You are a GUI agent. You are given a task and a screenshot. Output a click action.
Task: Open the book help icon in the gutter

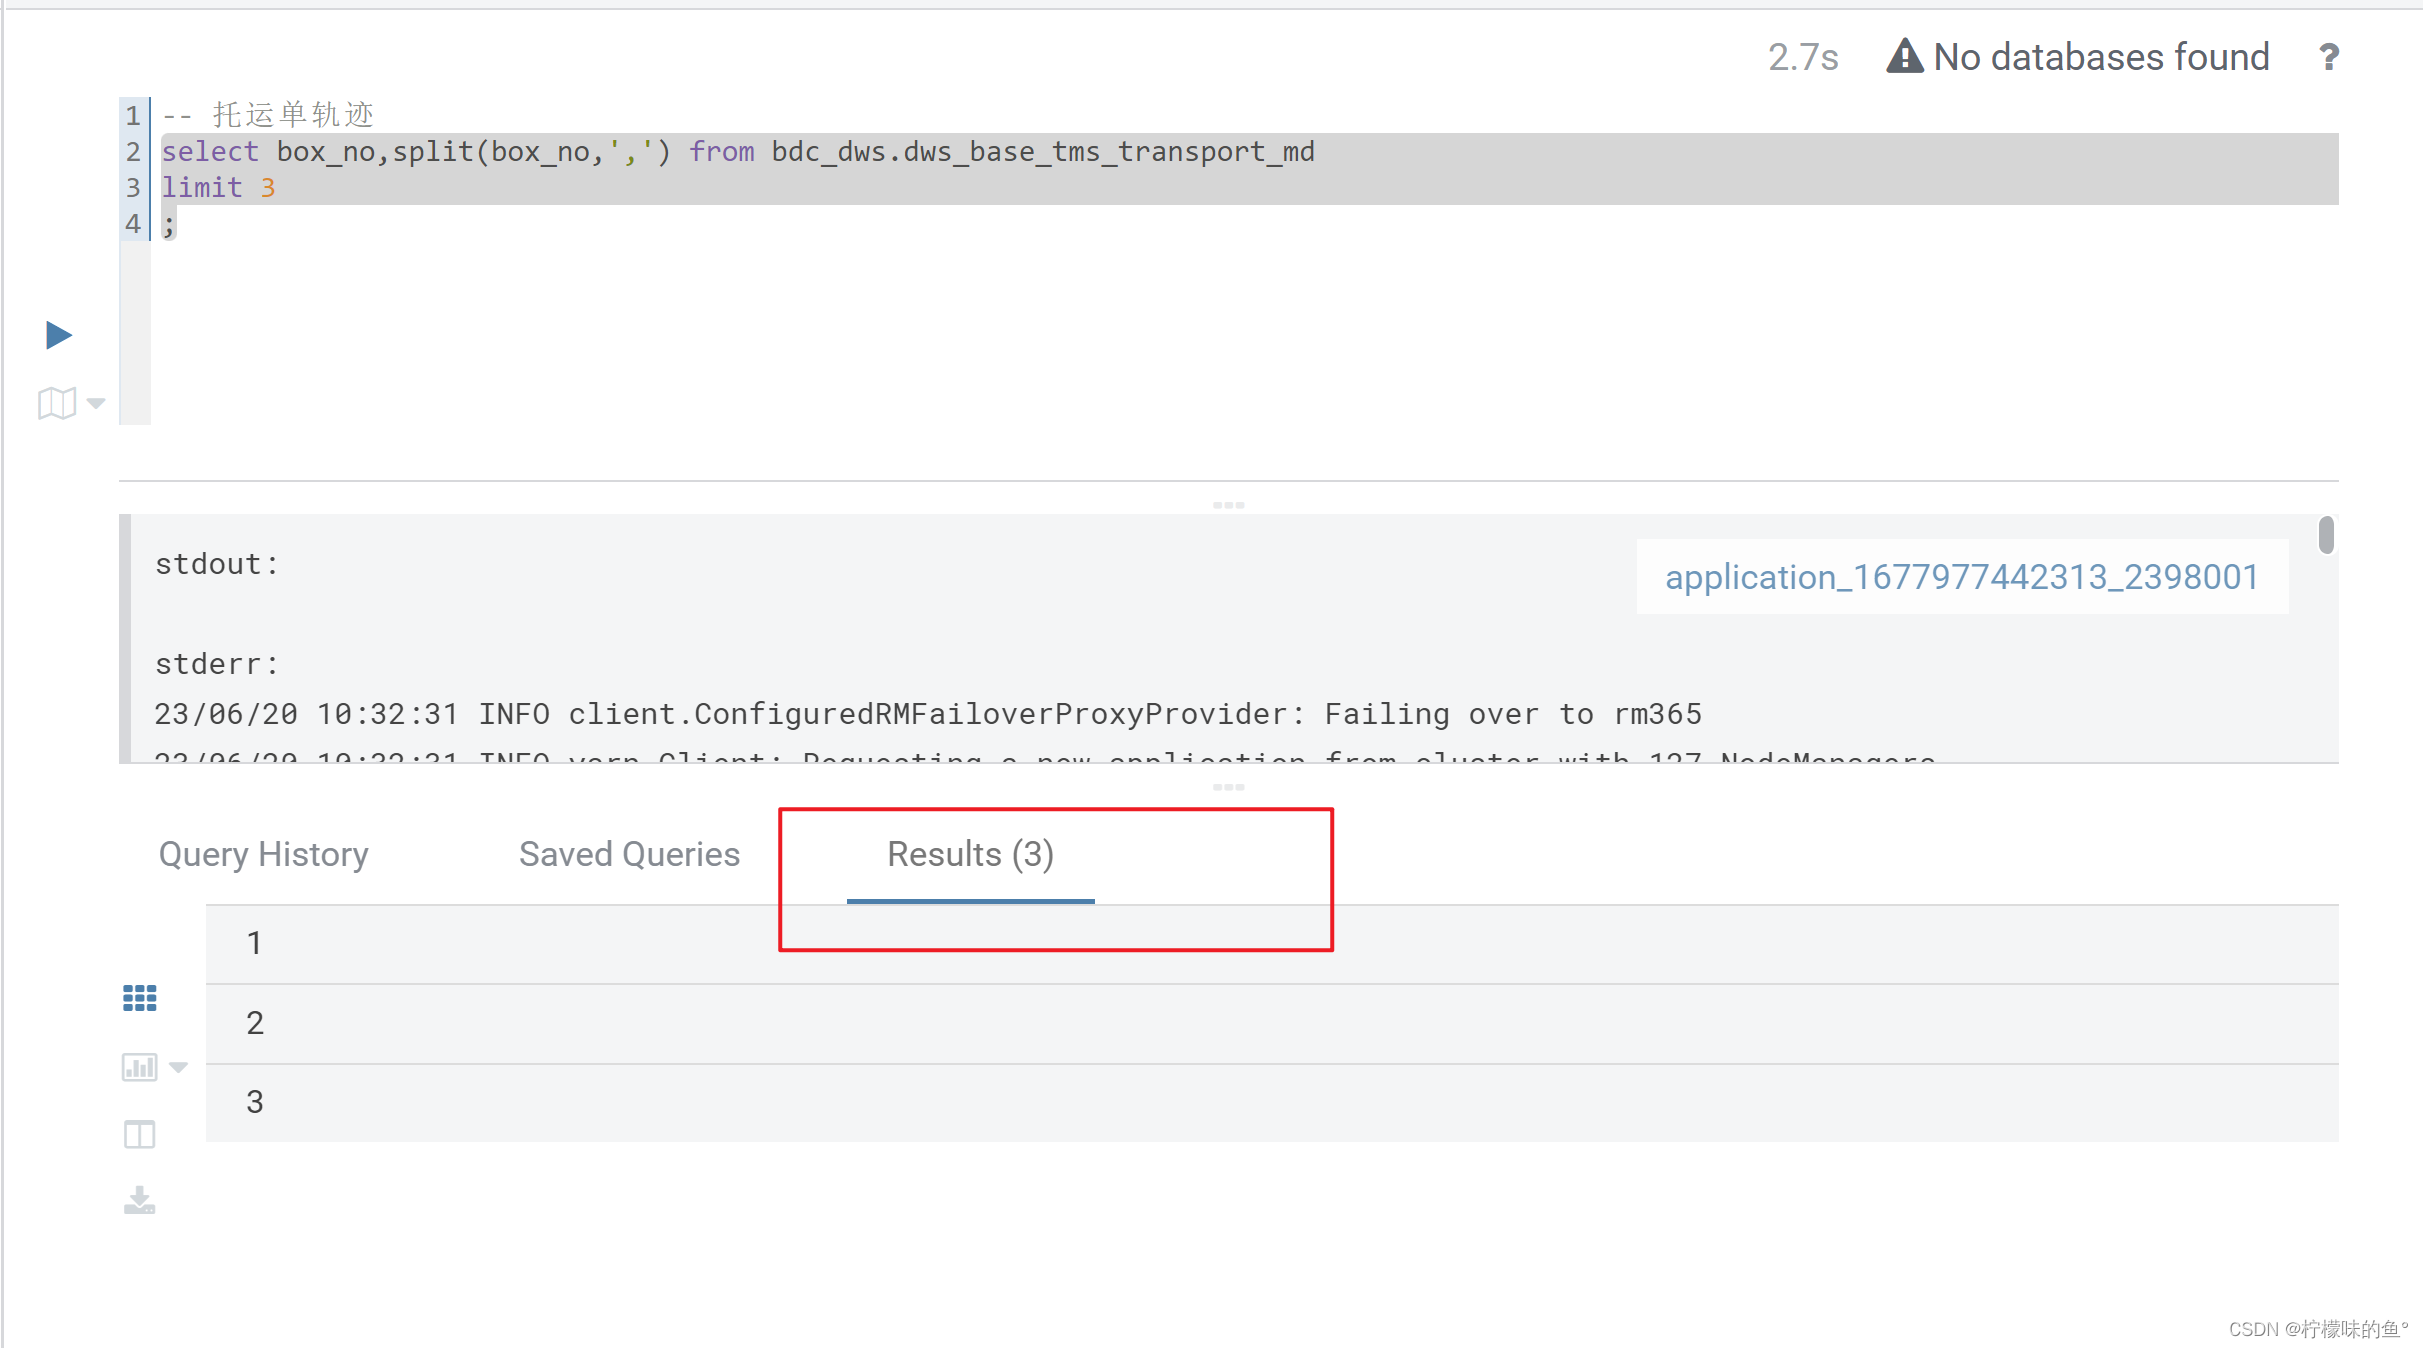[x=57, y=404]
